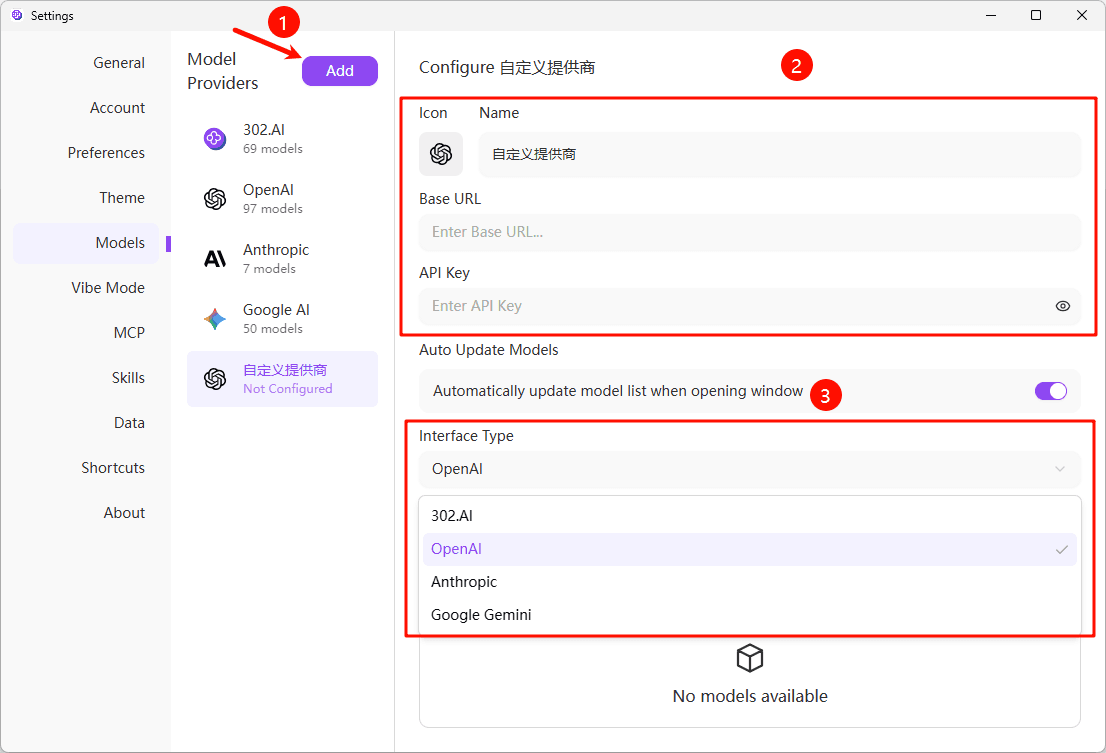Click the Add provider button
Viewport: 1106px width, 753px height.
coord(339,70)
